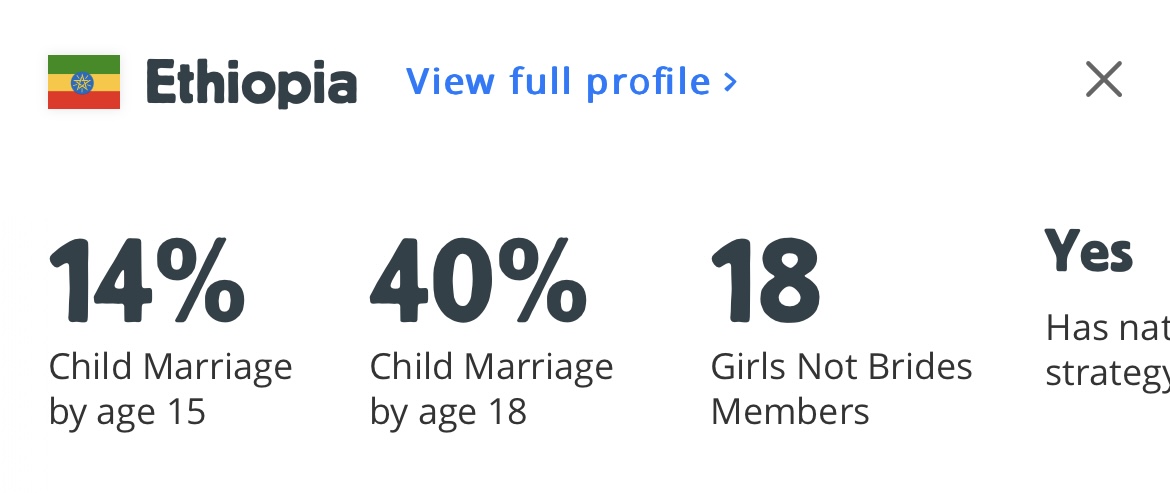Click the 14% child marriage statistic

click(x=146, y=279)
